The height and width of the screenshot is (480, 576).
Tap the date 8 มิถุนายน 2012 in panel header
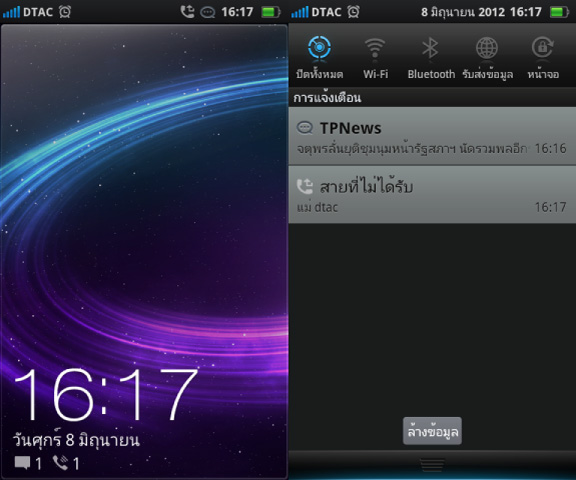(x=463, y=12)
